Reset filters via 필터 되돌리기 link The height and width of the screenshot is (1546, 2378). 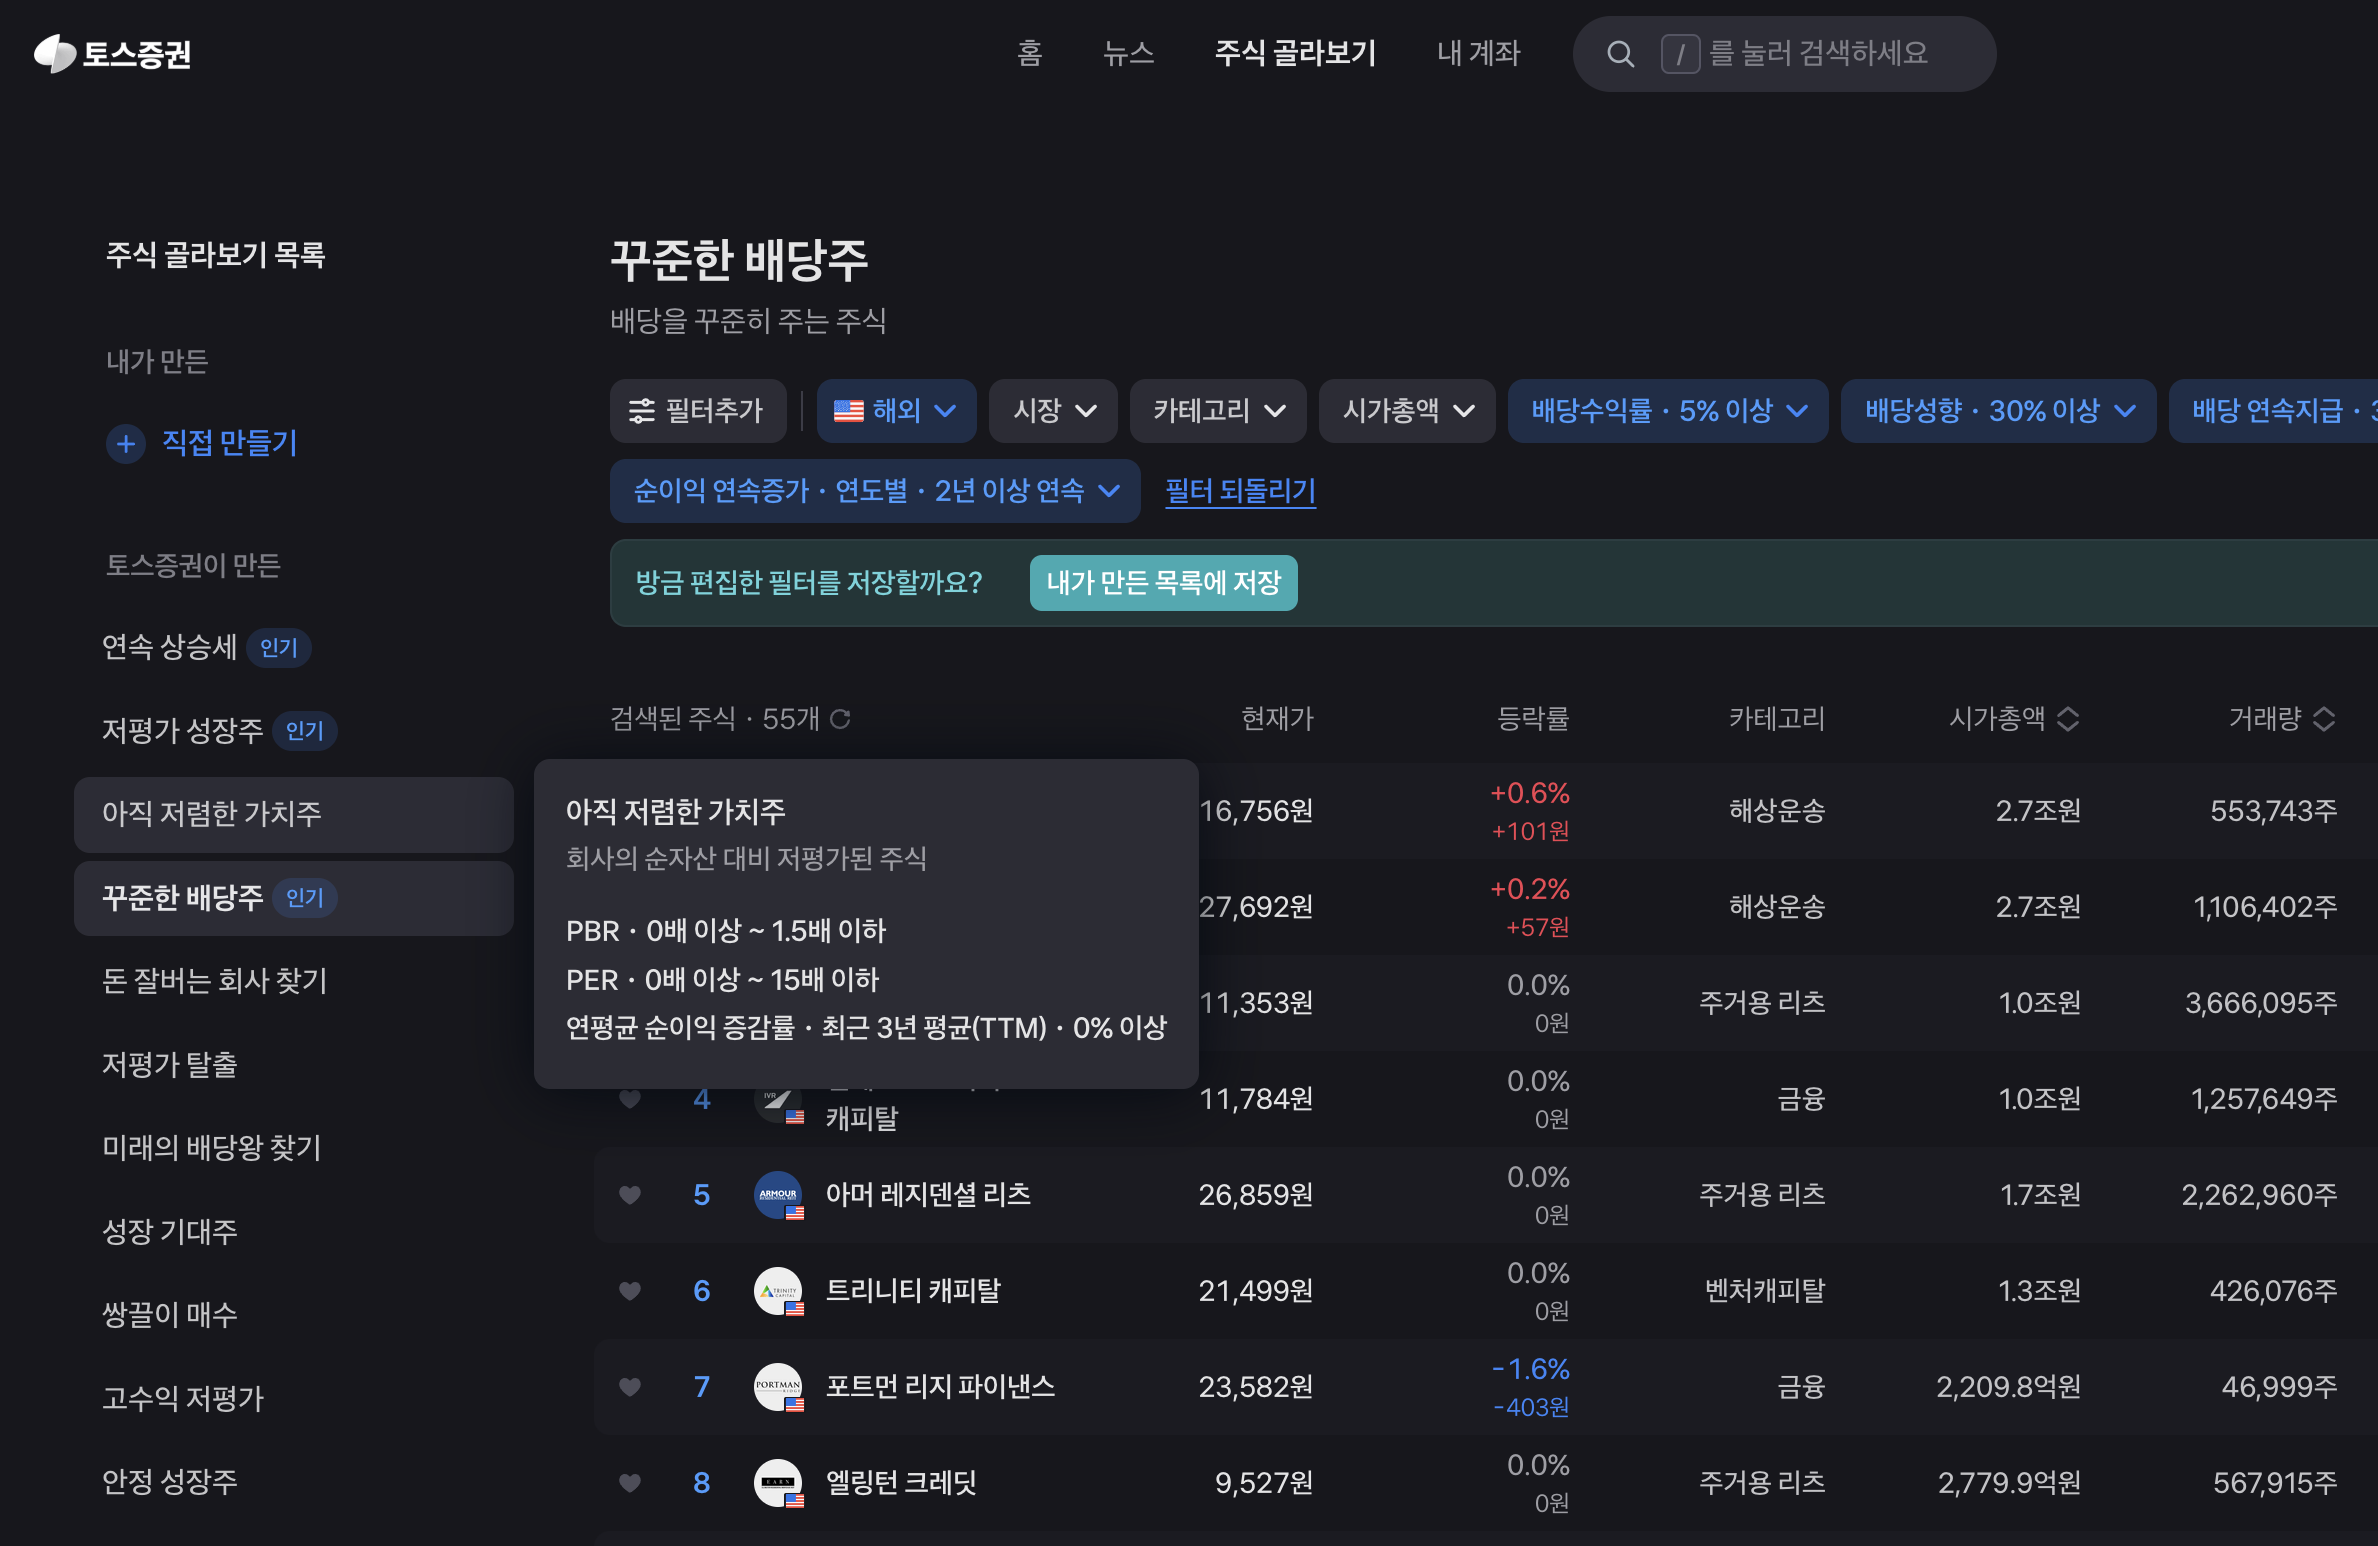pos(1240,491)
